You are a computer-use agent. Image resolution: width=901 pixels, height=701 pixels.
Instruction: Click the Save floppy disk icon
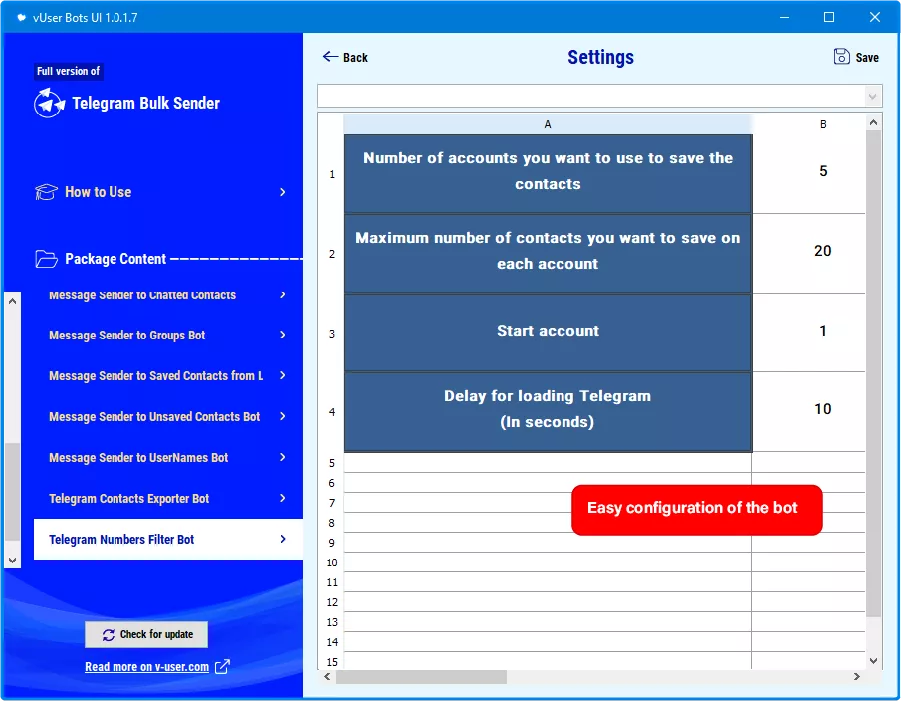tap(841, 56)
